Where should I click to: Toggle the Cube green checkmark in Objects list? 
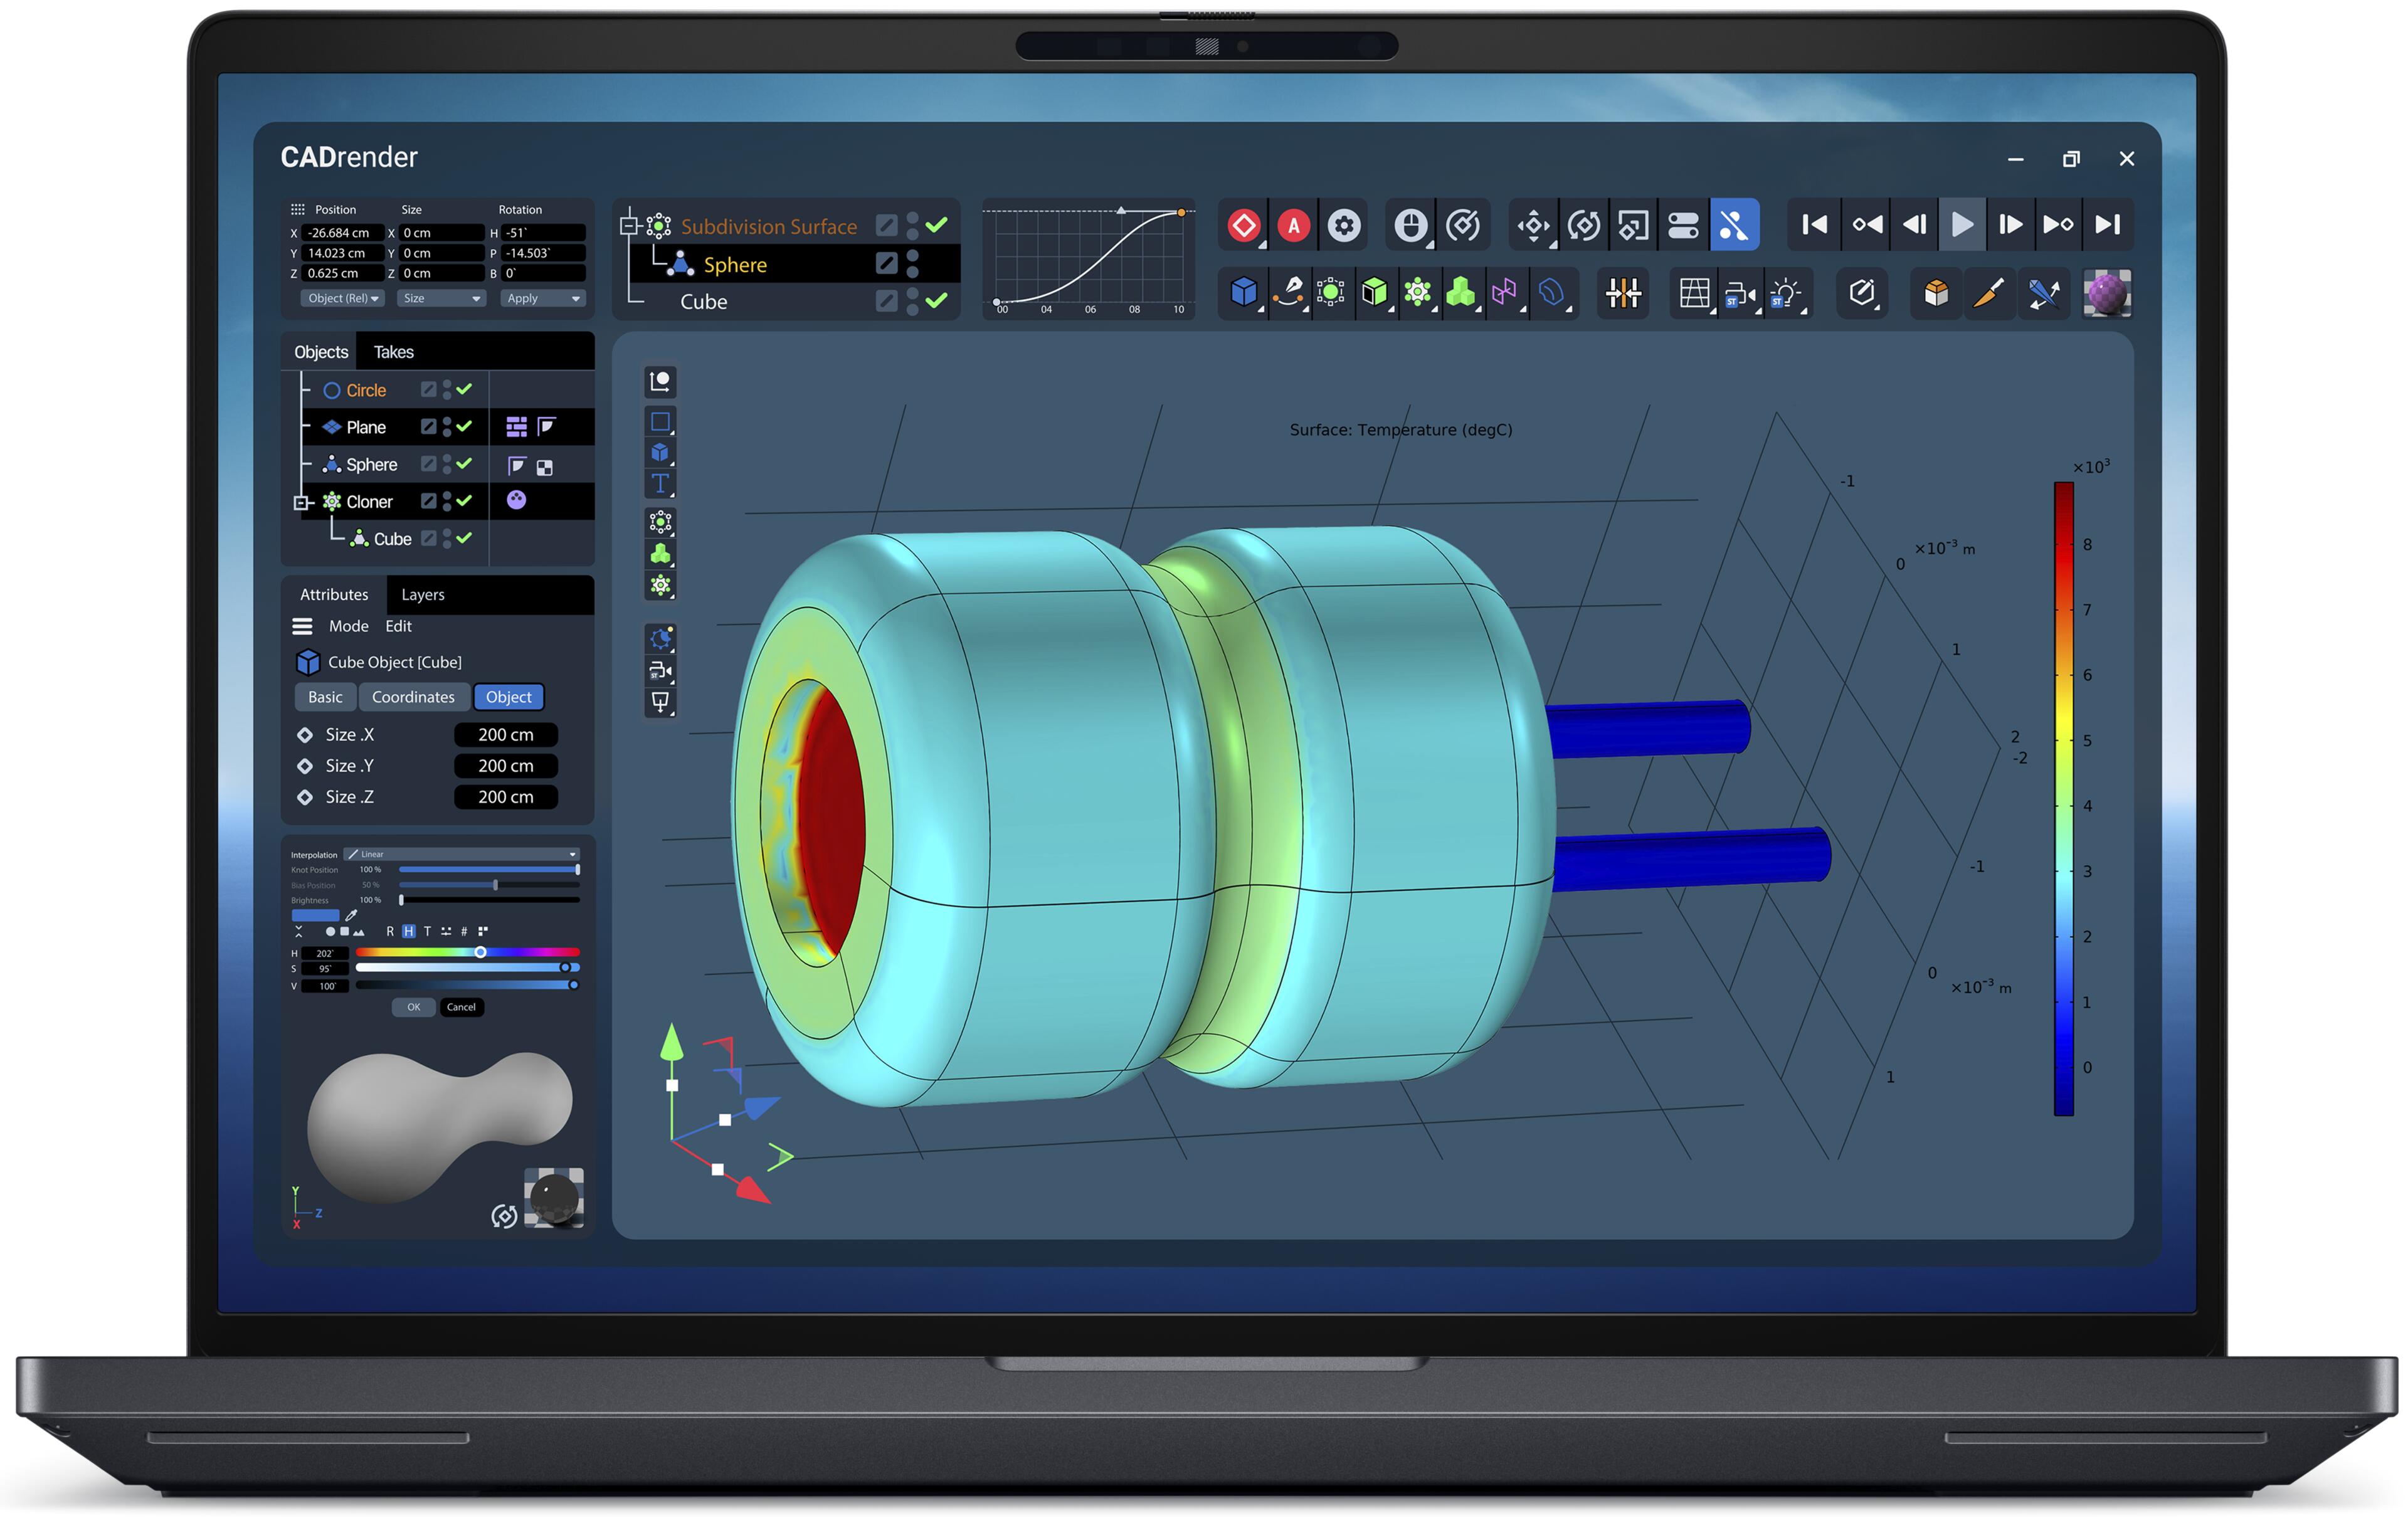click(465, 538)
